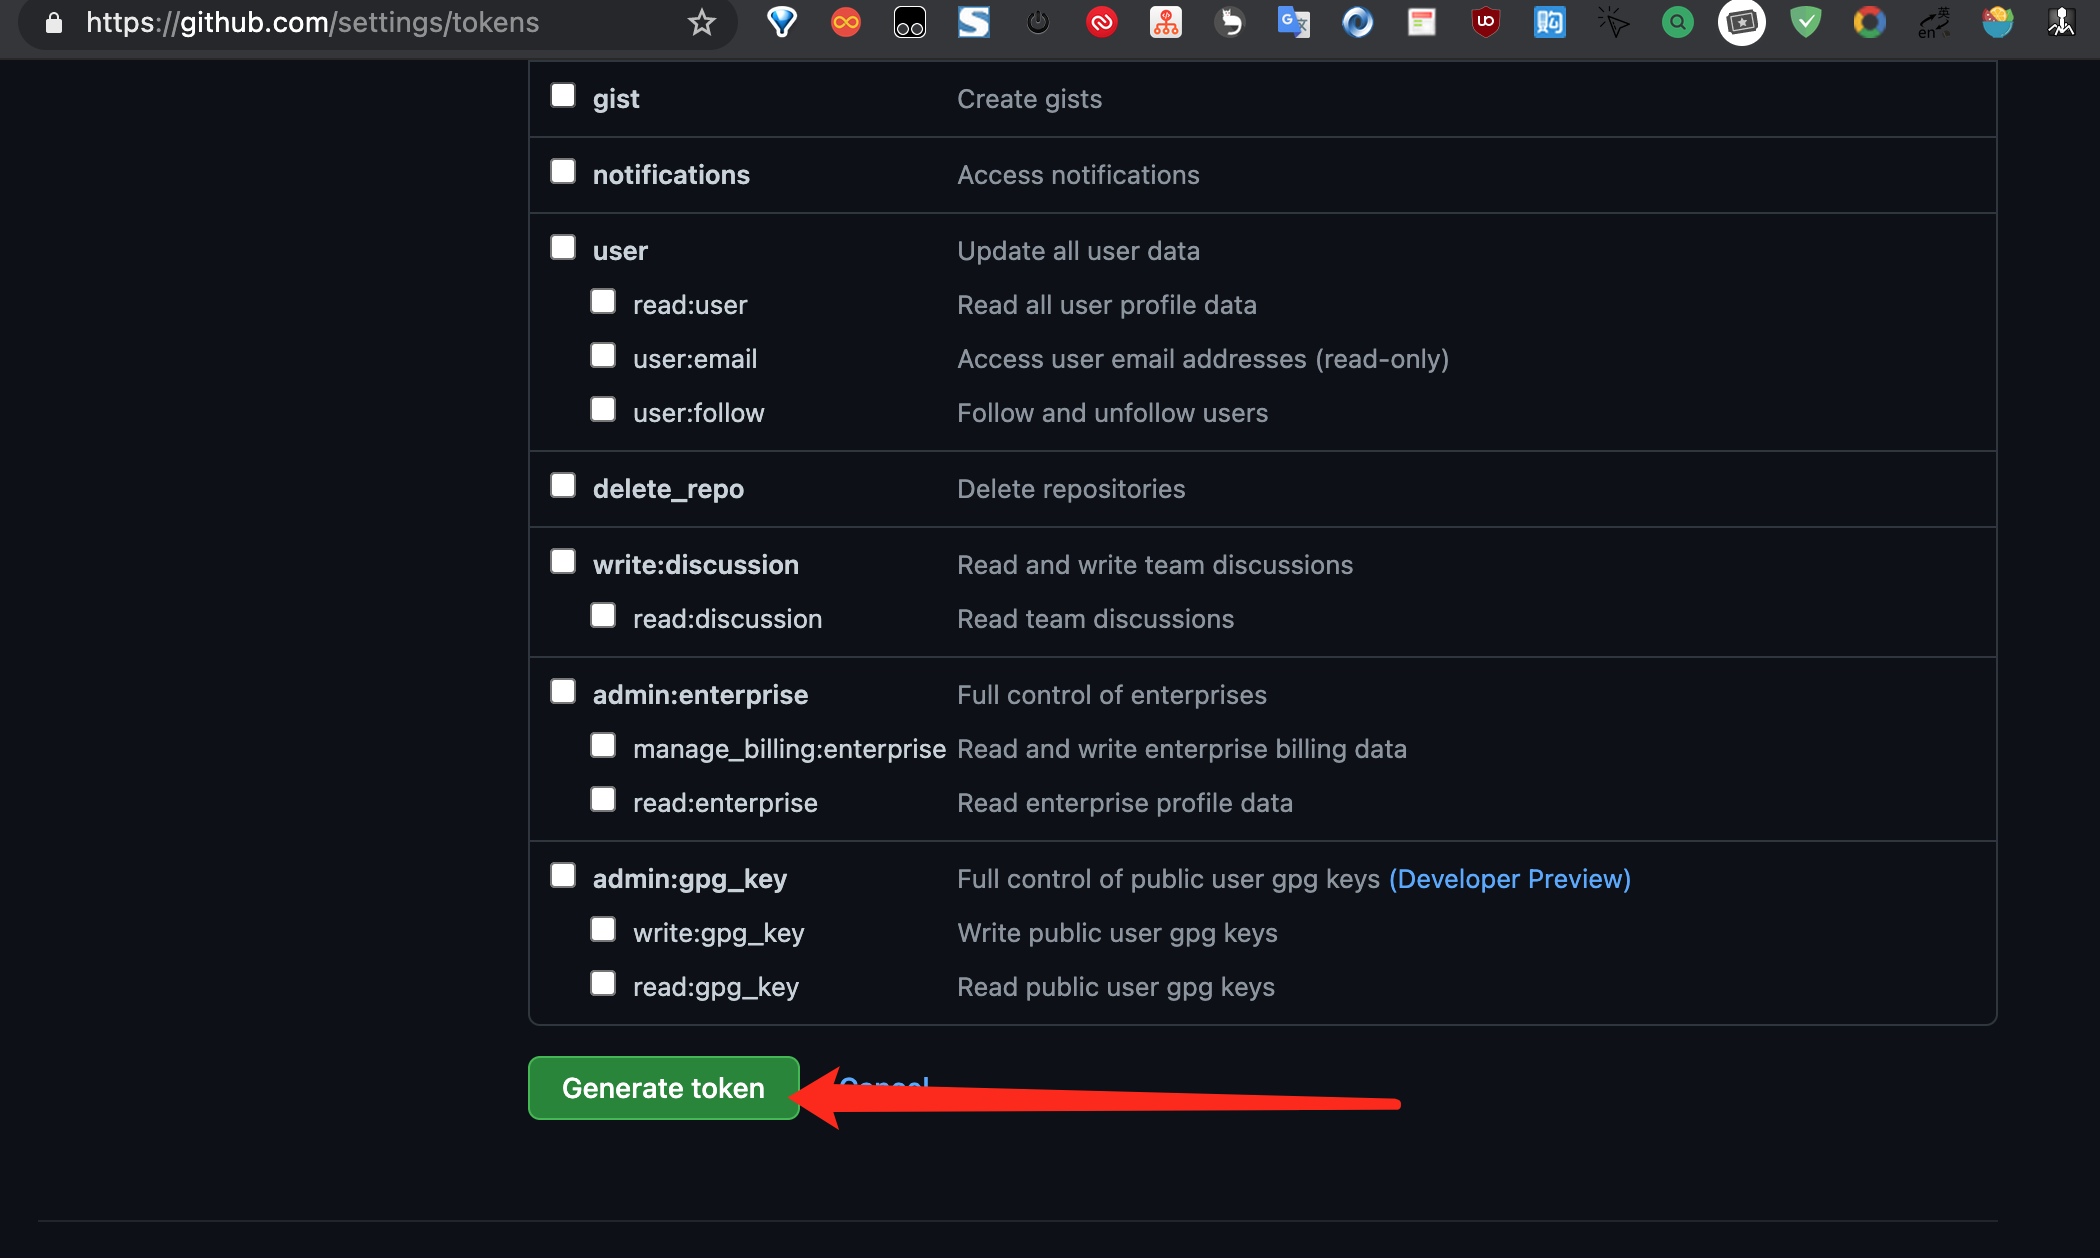Open the uBlock Origin extension

[1486, 22]
